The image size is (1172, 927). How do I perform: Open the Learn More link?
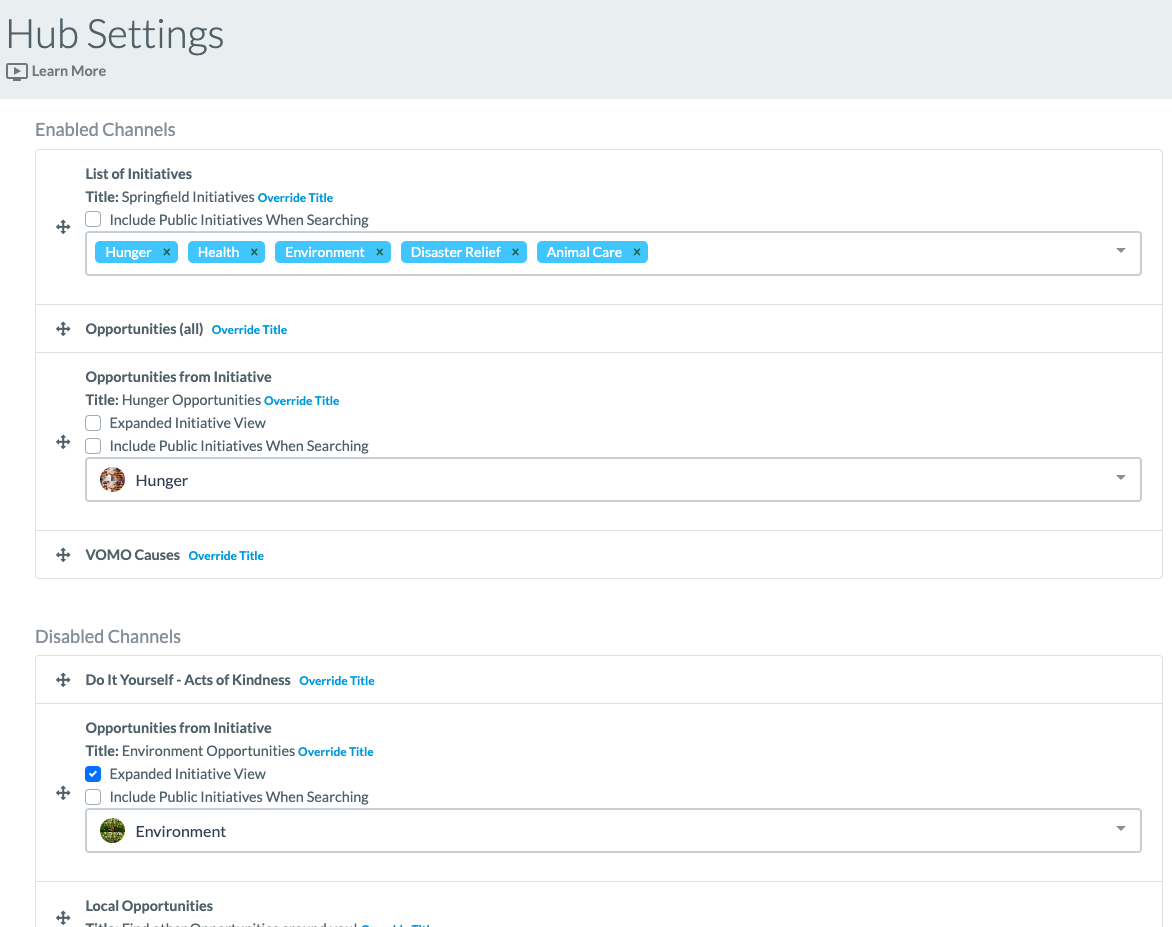click(69, 71)
